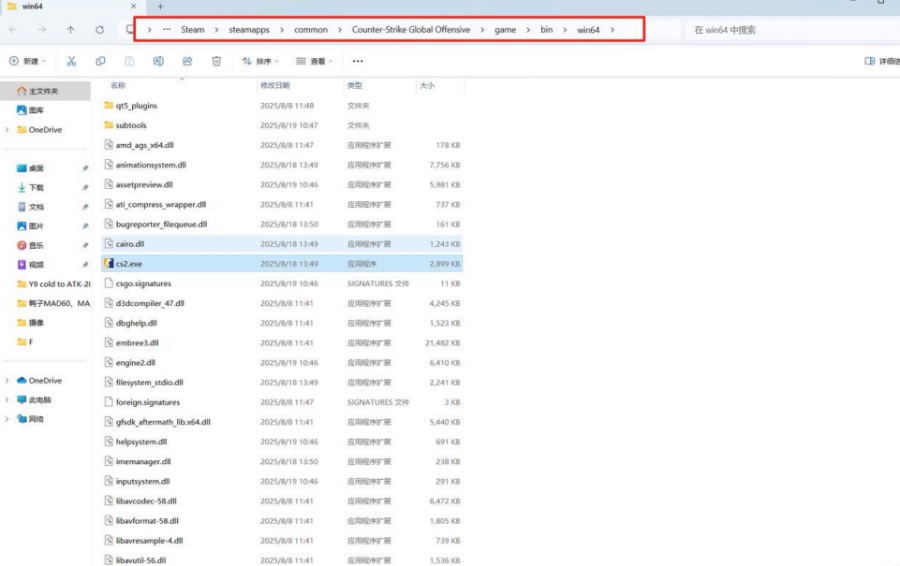Select cairo.dll file
Viewport: 900px width, 566px height.
click(282, 244)
